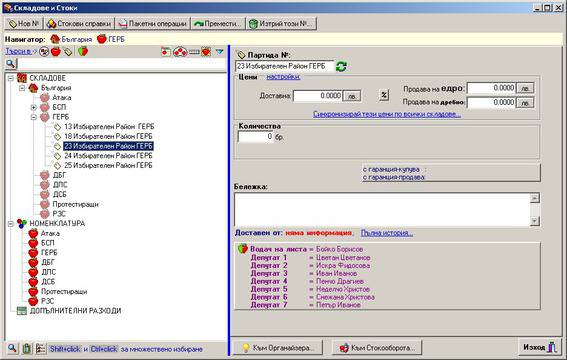
Task: Click 'Синхронизирай тези цени по всички складове' link
Action: click(x=387, y=115)
